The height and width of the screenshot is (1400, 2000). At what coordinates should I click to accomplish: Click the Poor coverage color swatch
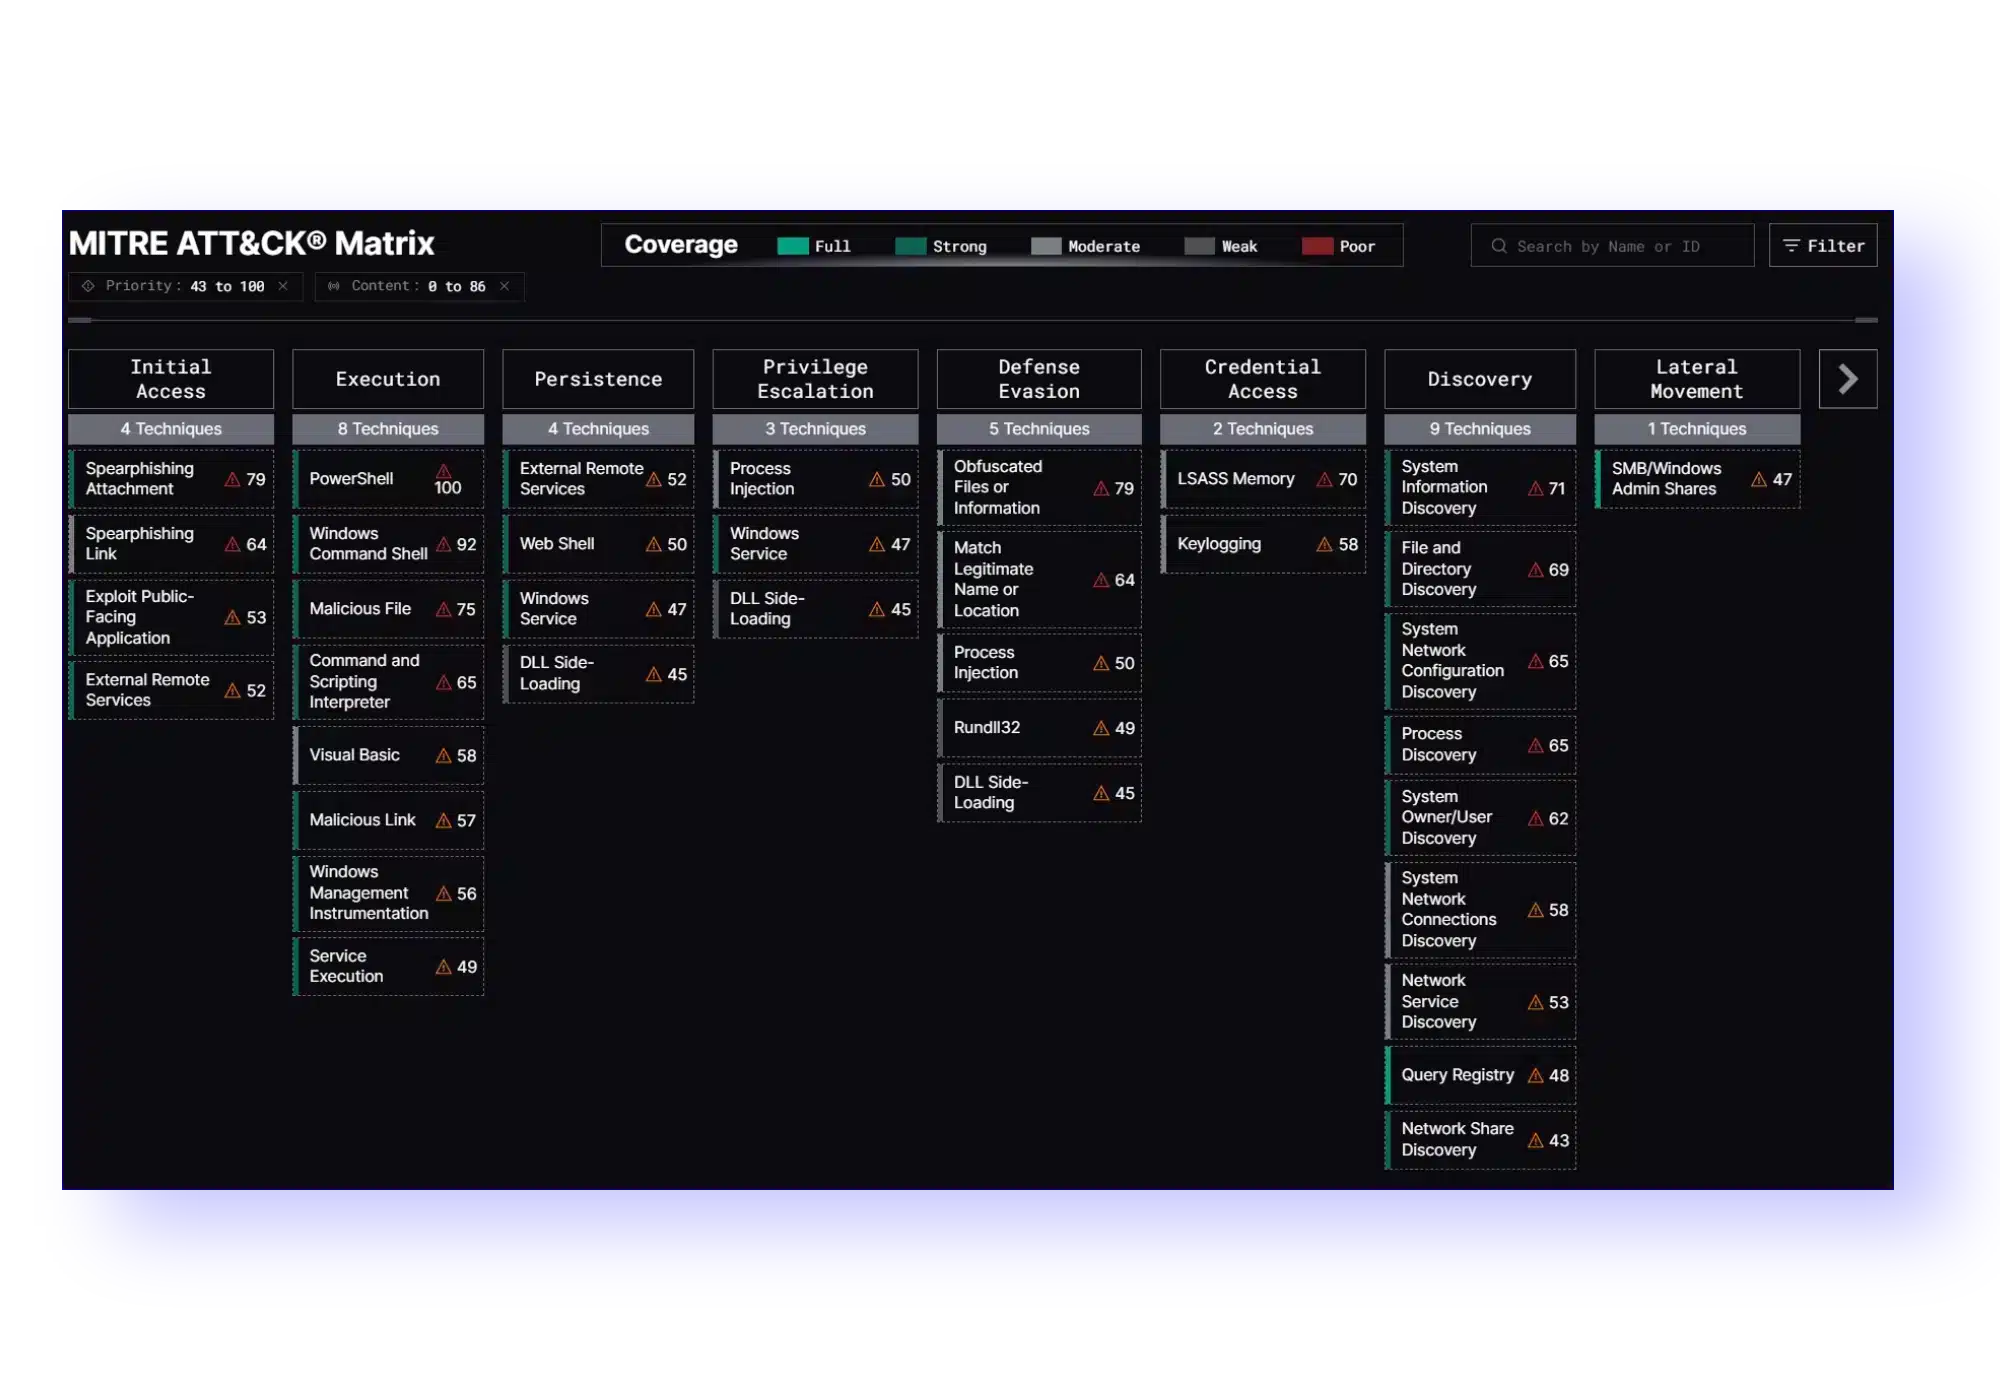[1318, 246]
